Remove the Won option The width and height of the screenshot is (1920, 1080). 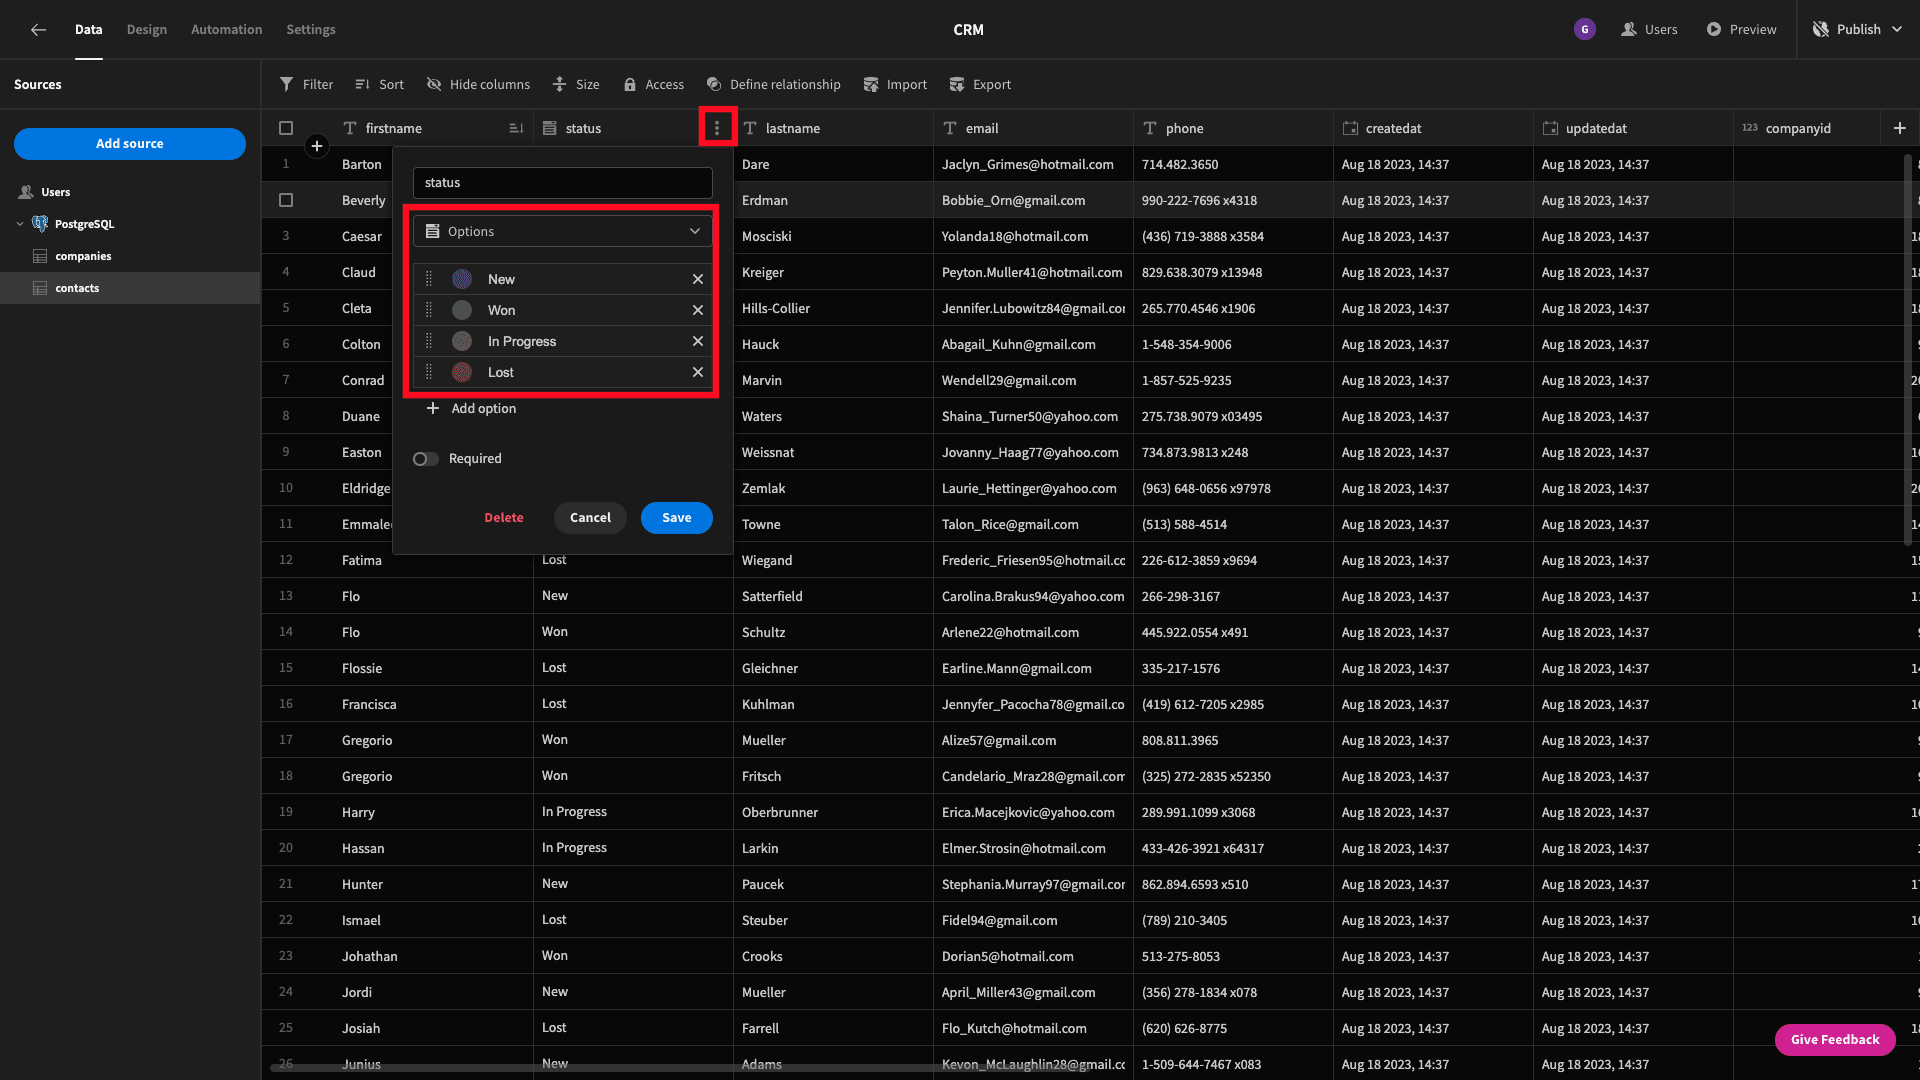tap(698, 310)
